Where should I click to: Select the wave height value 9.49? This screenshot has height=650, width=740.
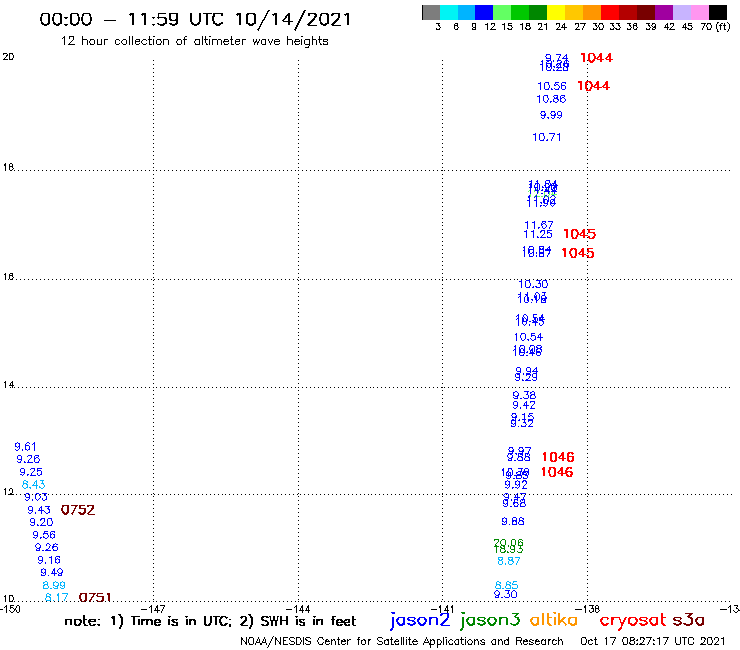(51, 573)
